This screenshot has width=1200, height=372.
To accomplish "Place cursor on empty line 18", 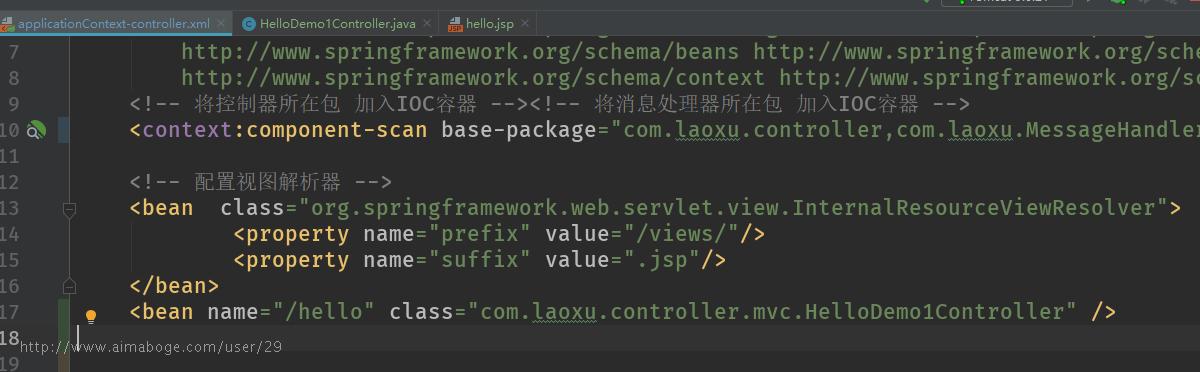I will [x=600, y=338].
